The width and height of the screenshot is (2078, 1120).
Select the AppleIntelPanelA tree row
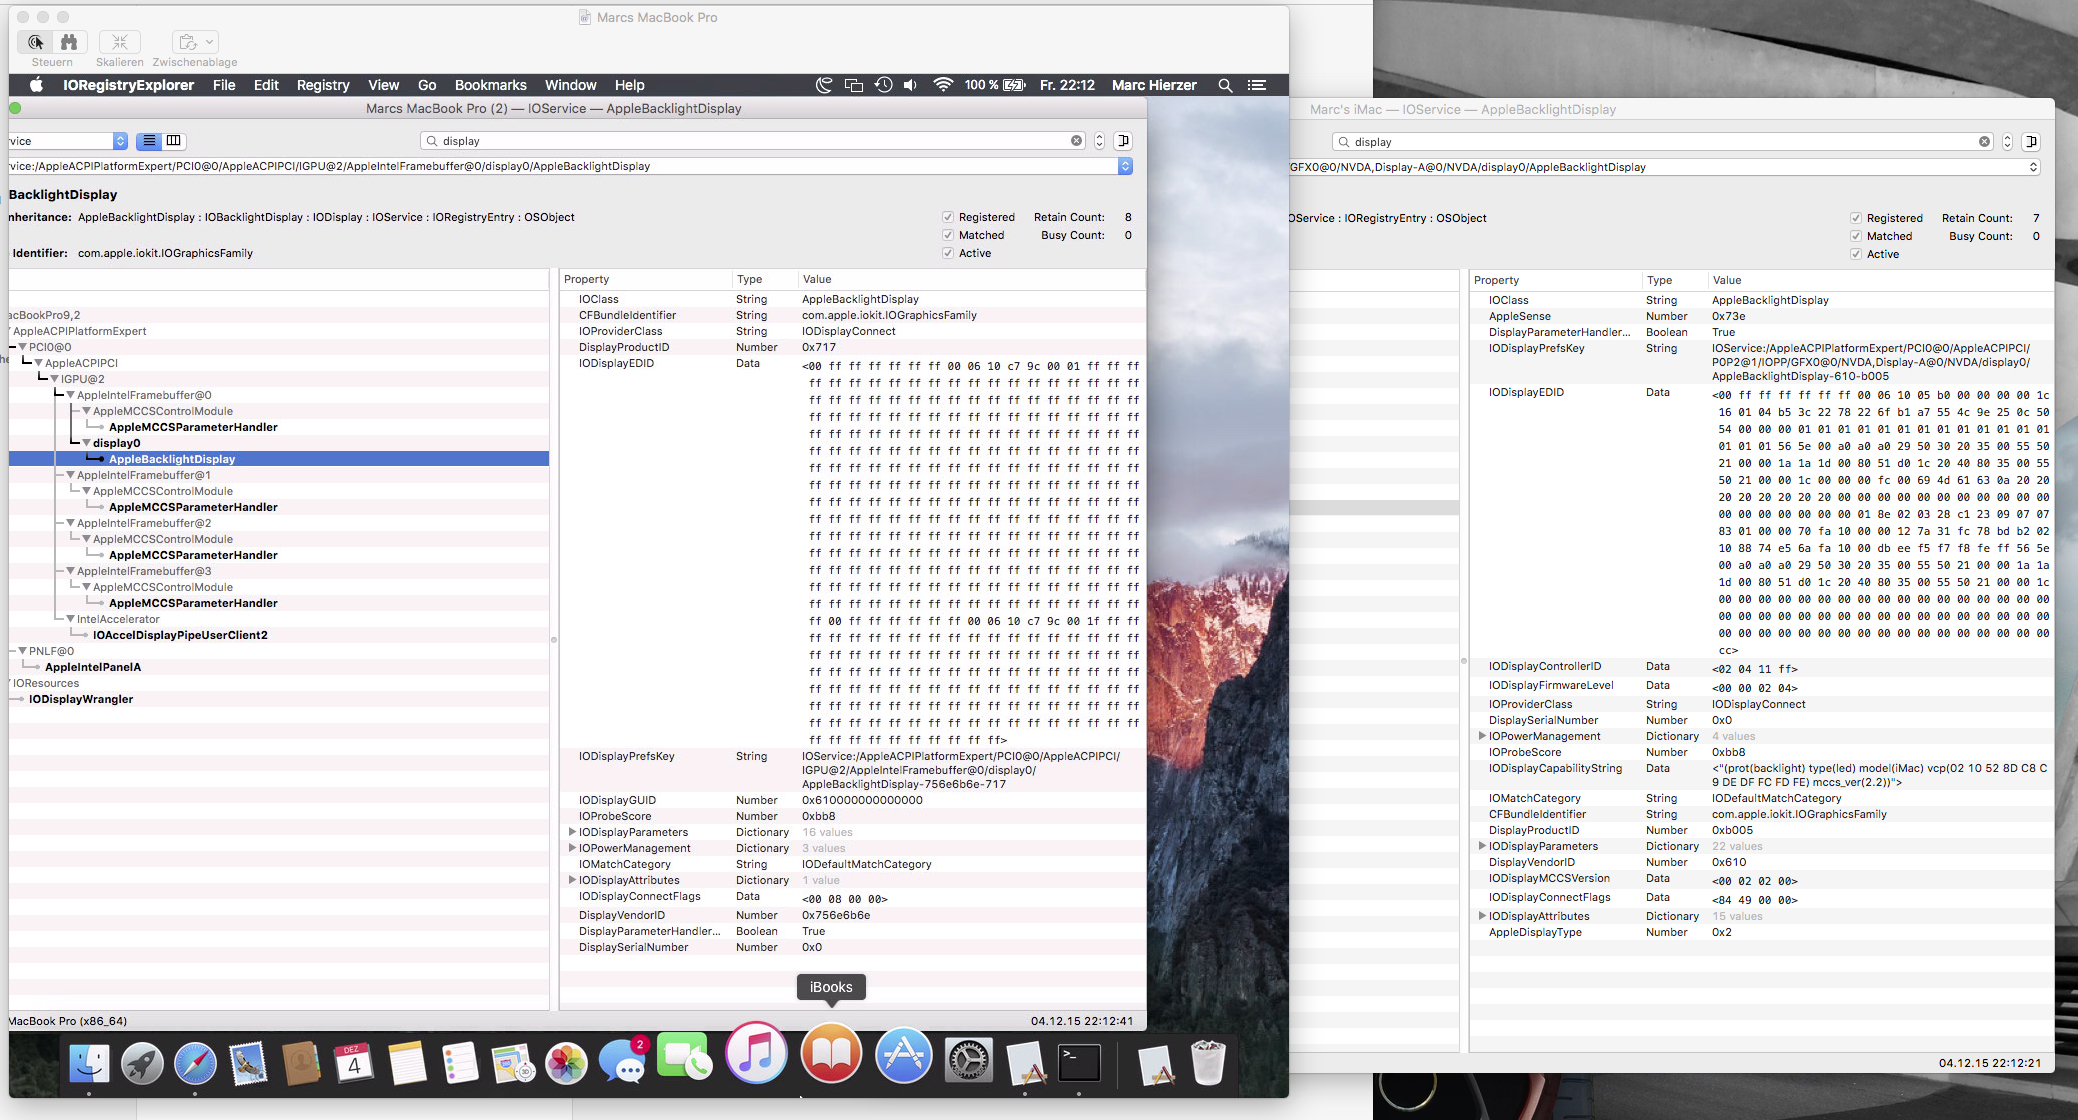(93, 667)
